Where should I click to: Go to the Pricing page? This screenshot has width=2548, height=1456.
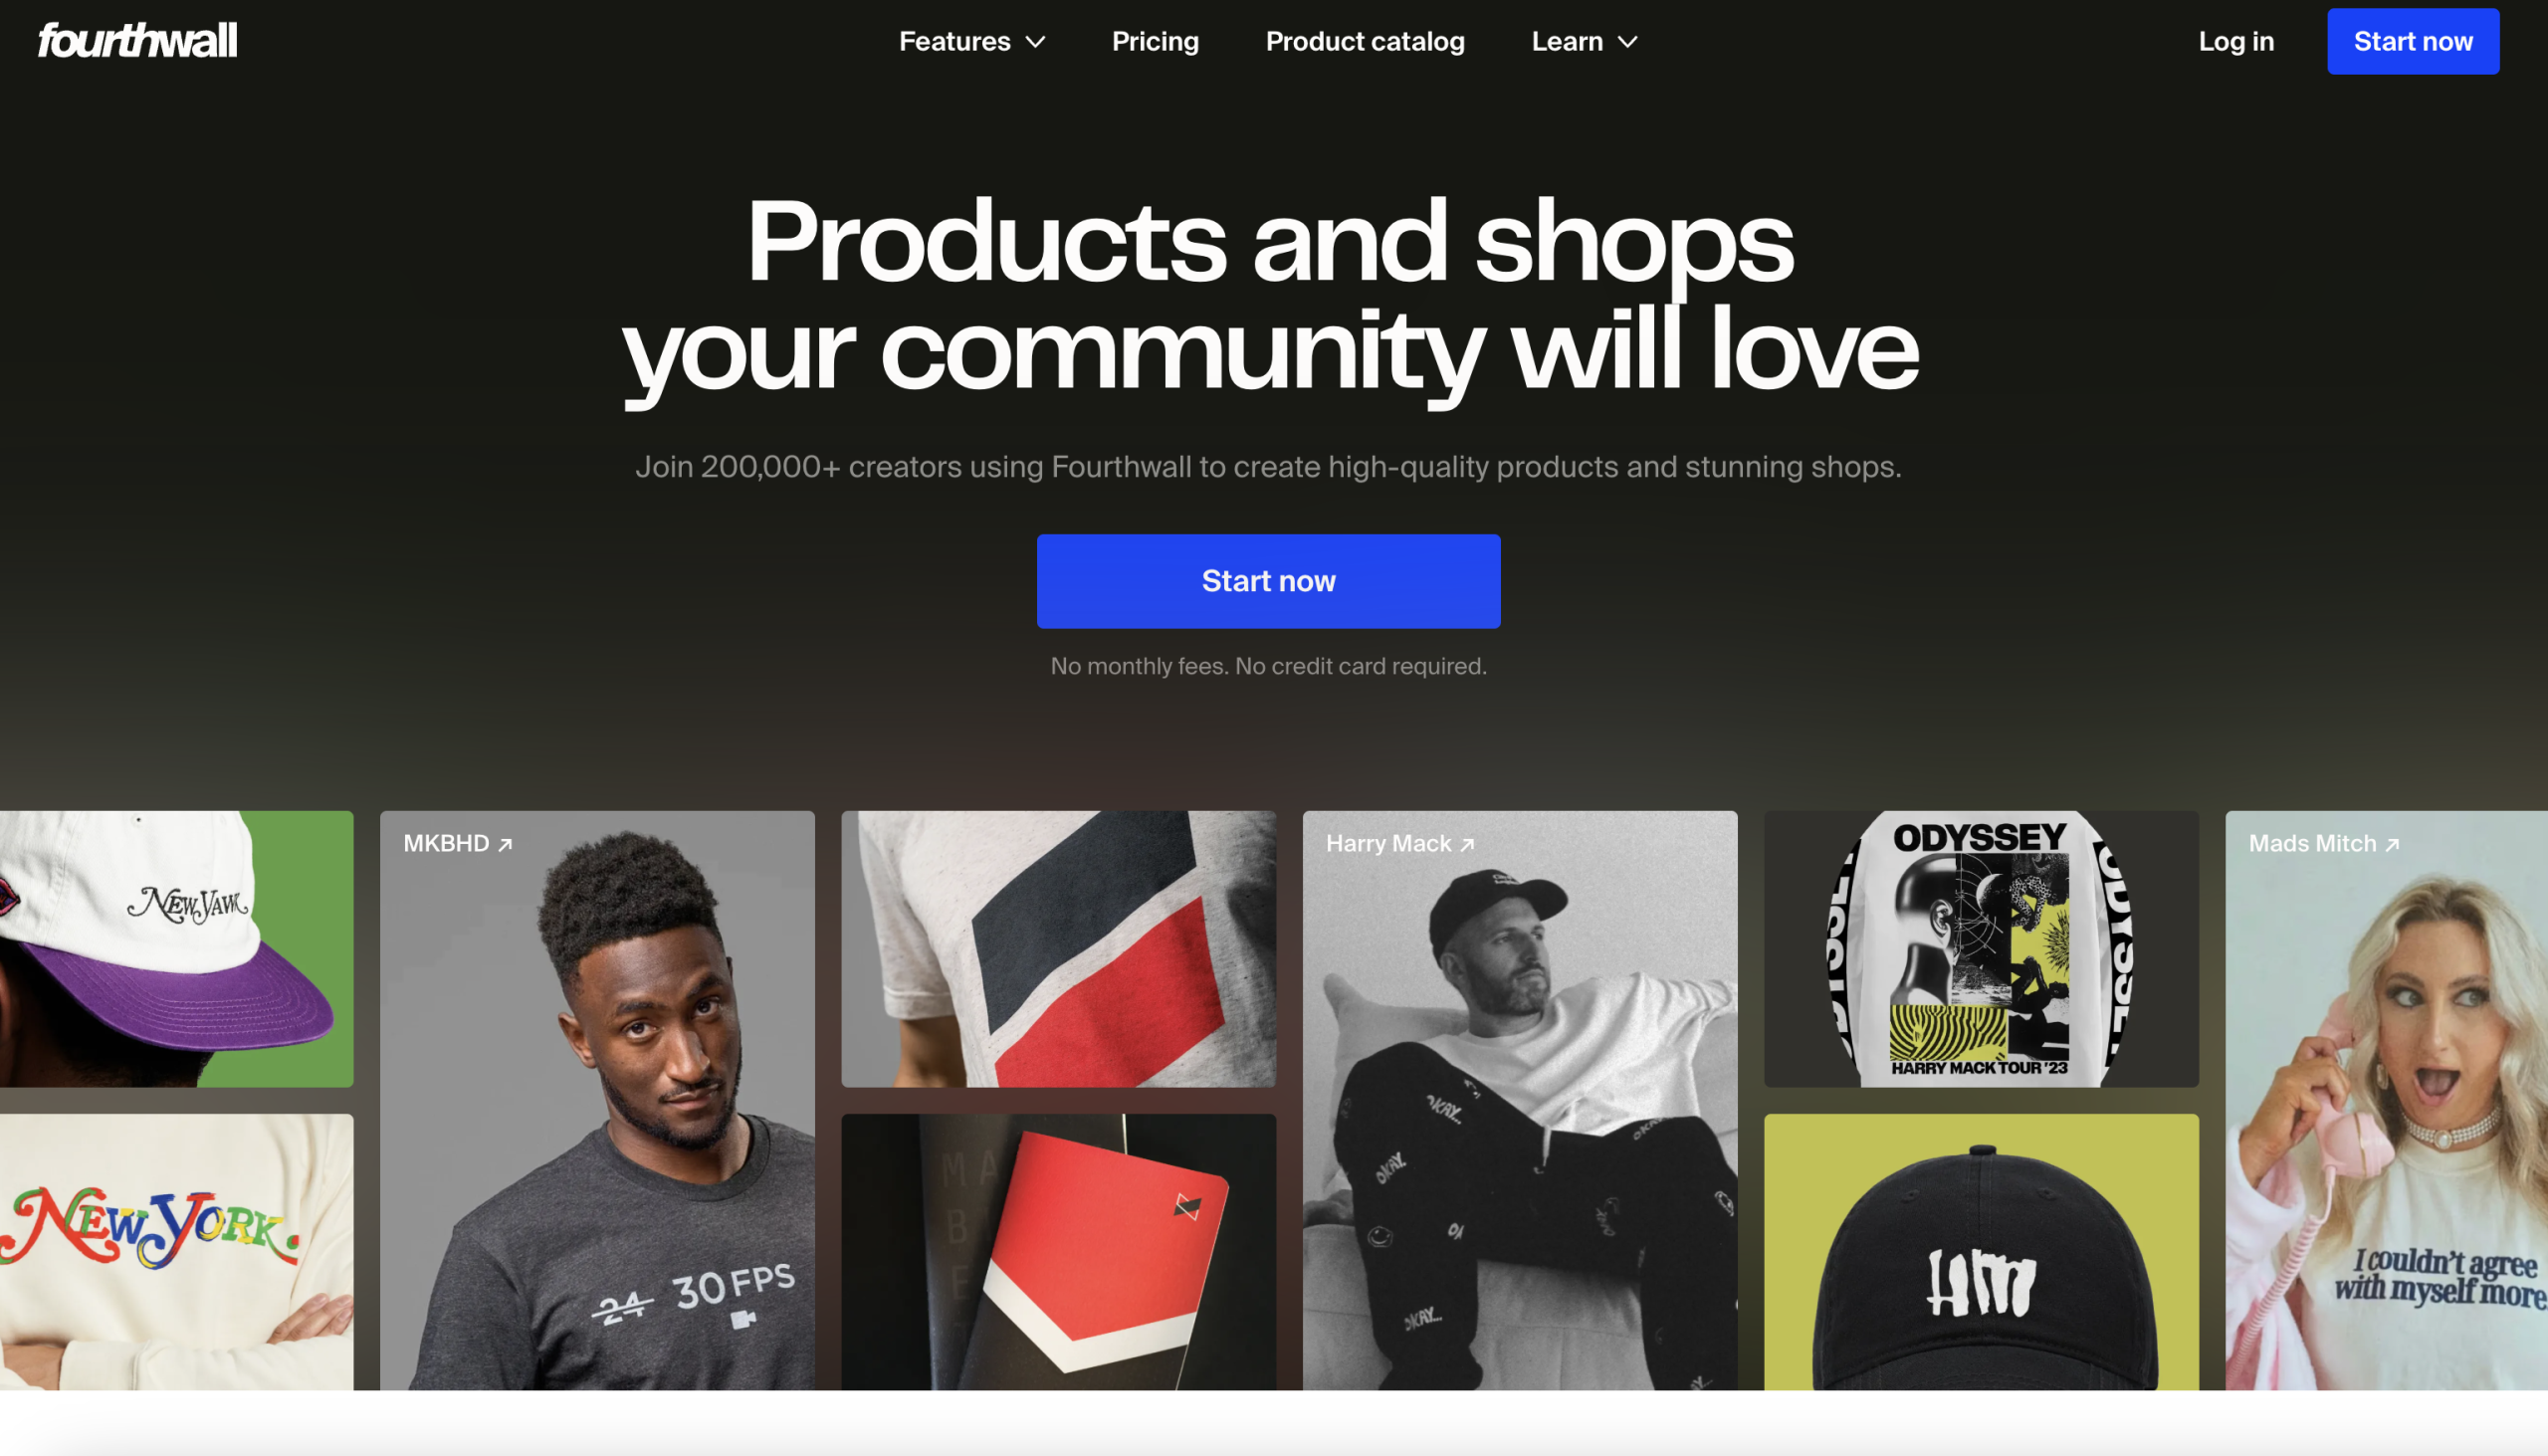tap(1155, 41)
